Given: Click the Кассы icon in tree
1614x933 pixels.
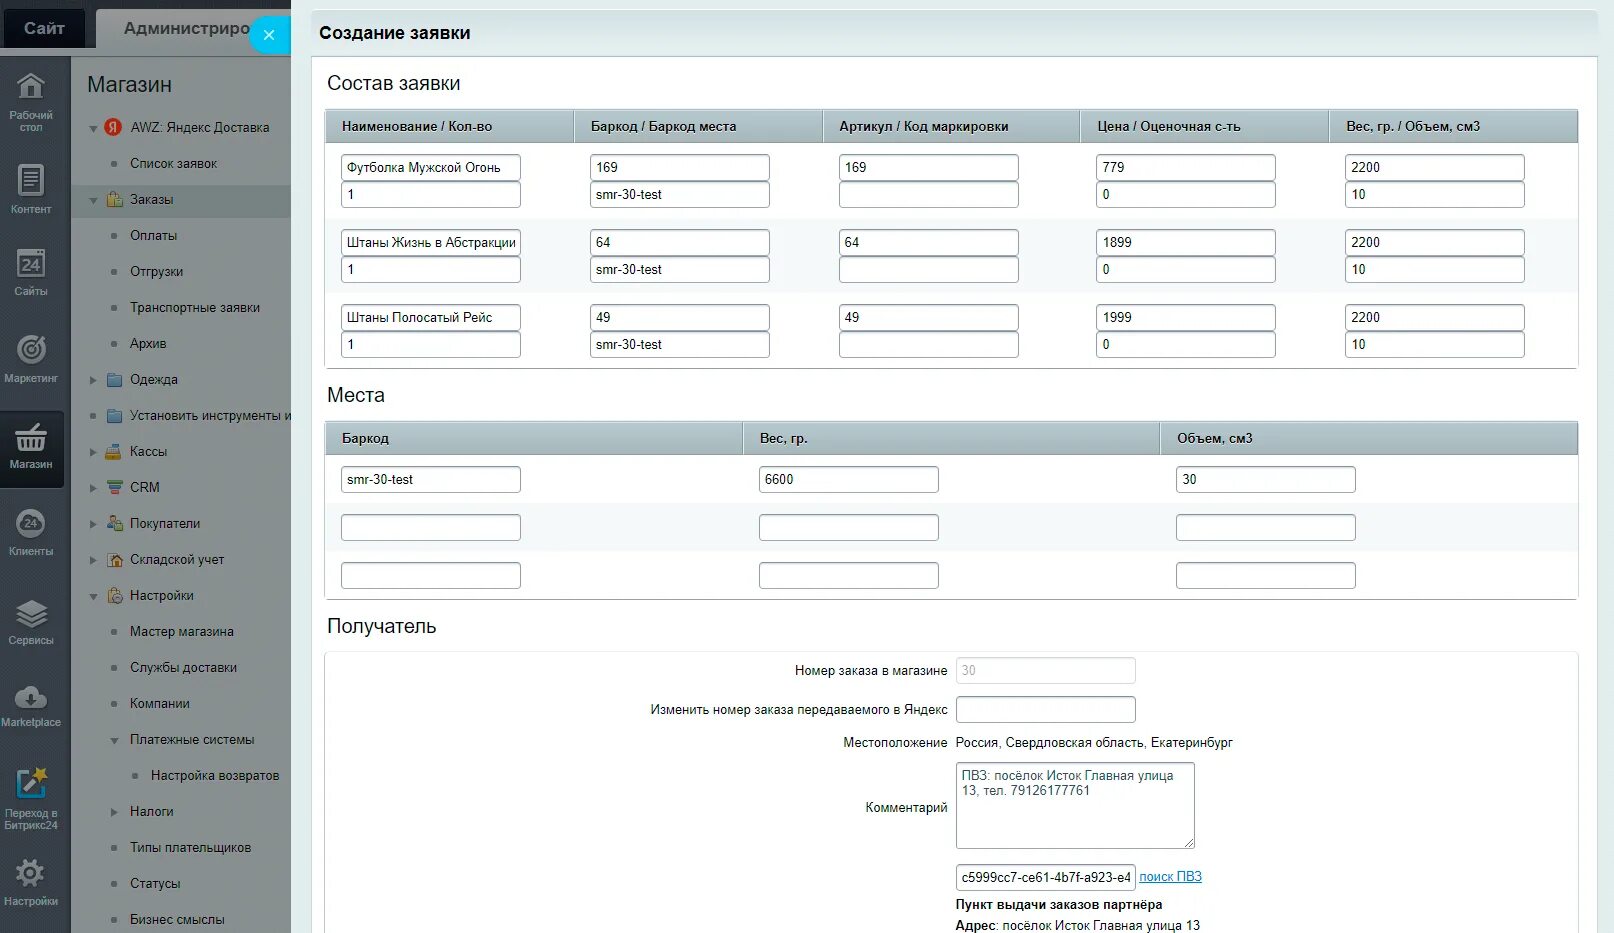Looking at the screenshot, I should (114, 451).
